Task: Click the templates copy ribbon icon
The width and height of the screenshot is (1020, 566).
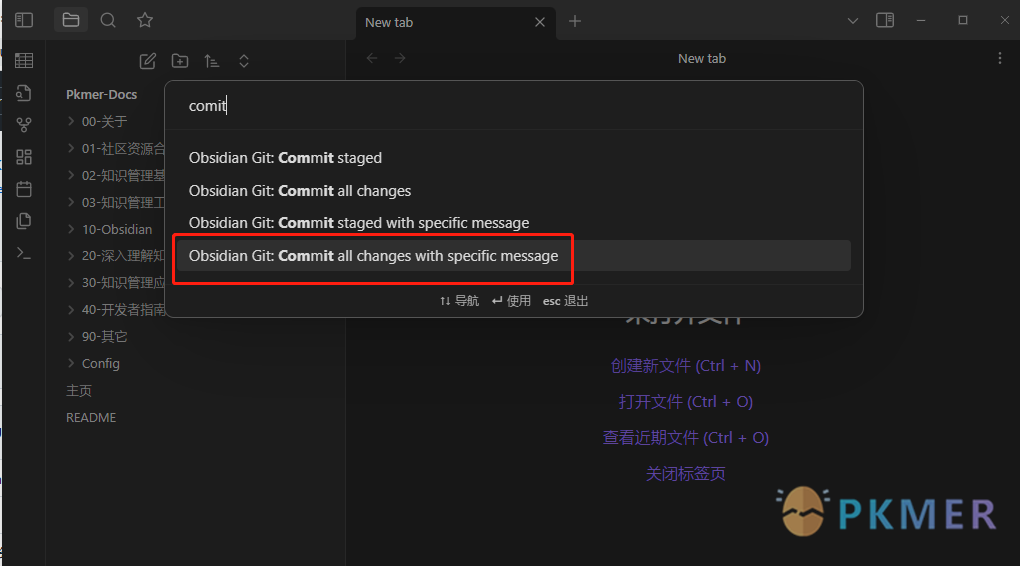Action: 24,221
